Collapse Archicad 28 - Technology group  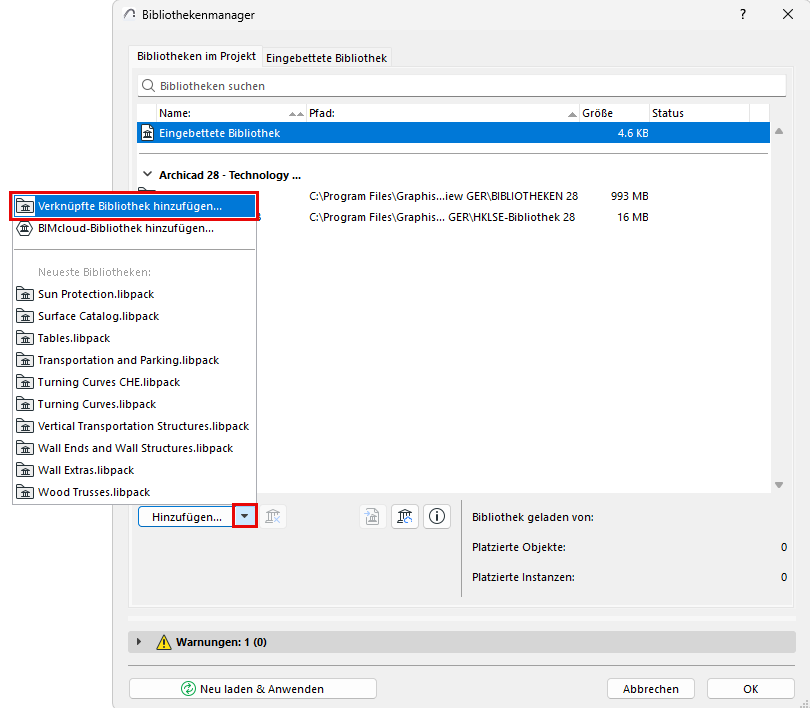pos(147,174)
